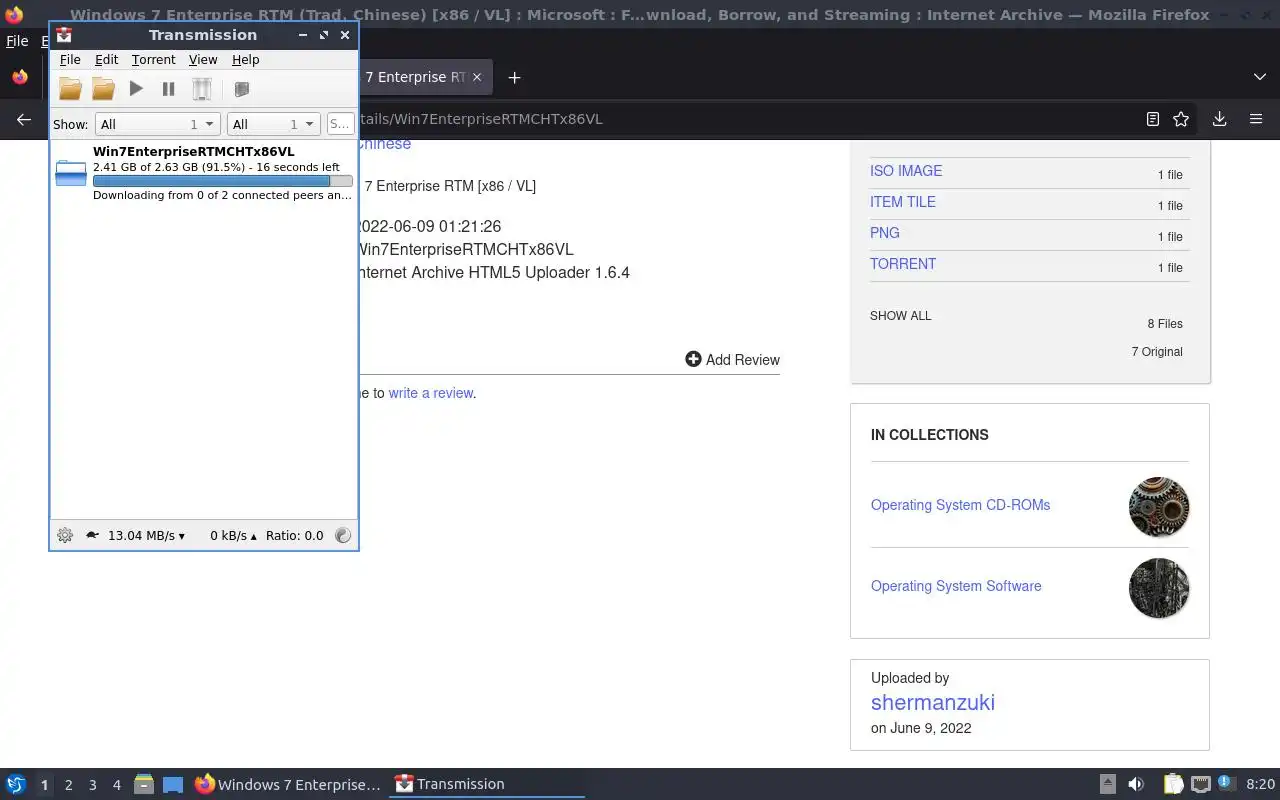Open second tracker filter All dropdown

(273, 124)
